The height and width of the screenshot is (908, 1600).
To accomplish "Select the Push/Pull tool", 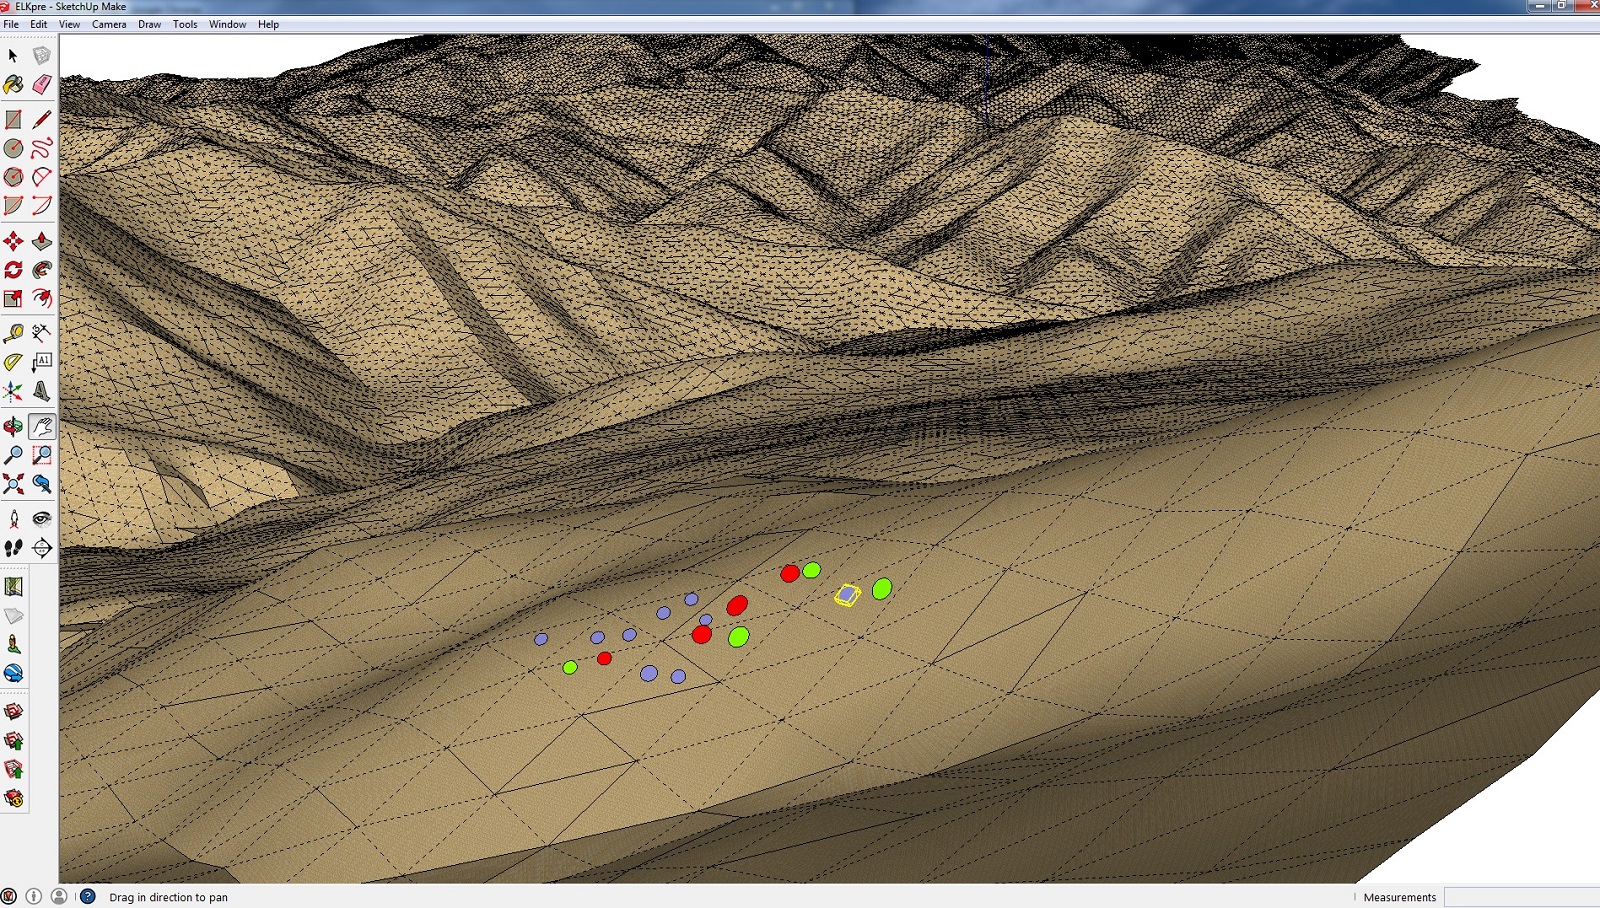I will [x=42, y=241].
